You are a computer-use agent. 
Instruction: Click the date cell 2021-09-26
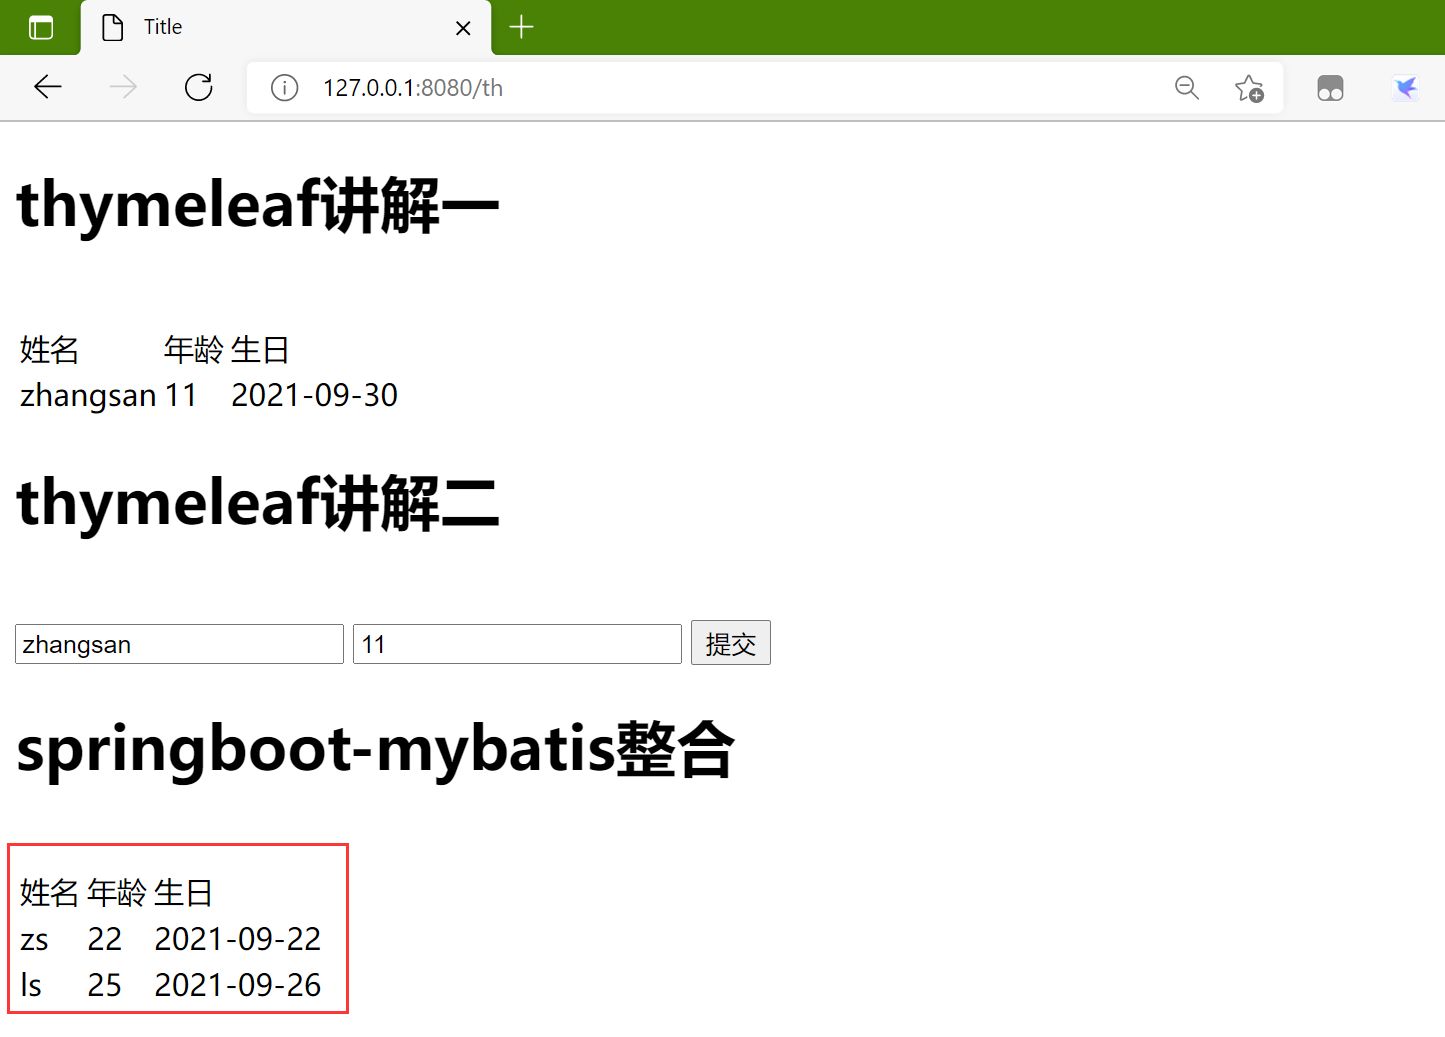(x=238, y=985)
